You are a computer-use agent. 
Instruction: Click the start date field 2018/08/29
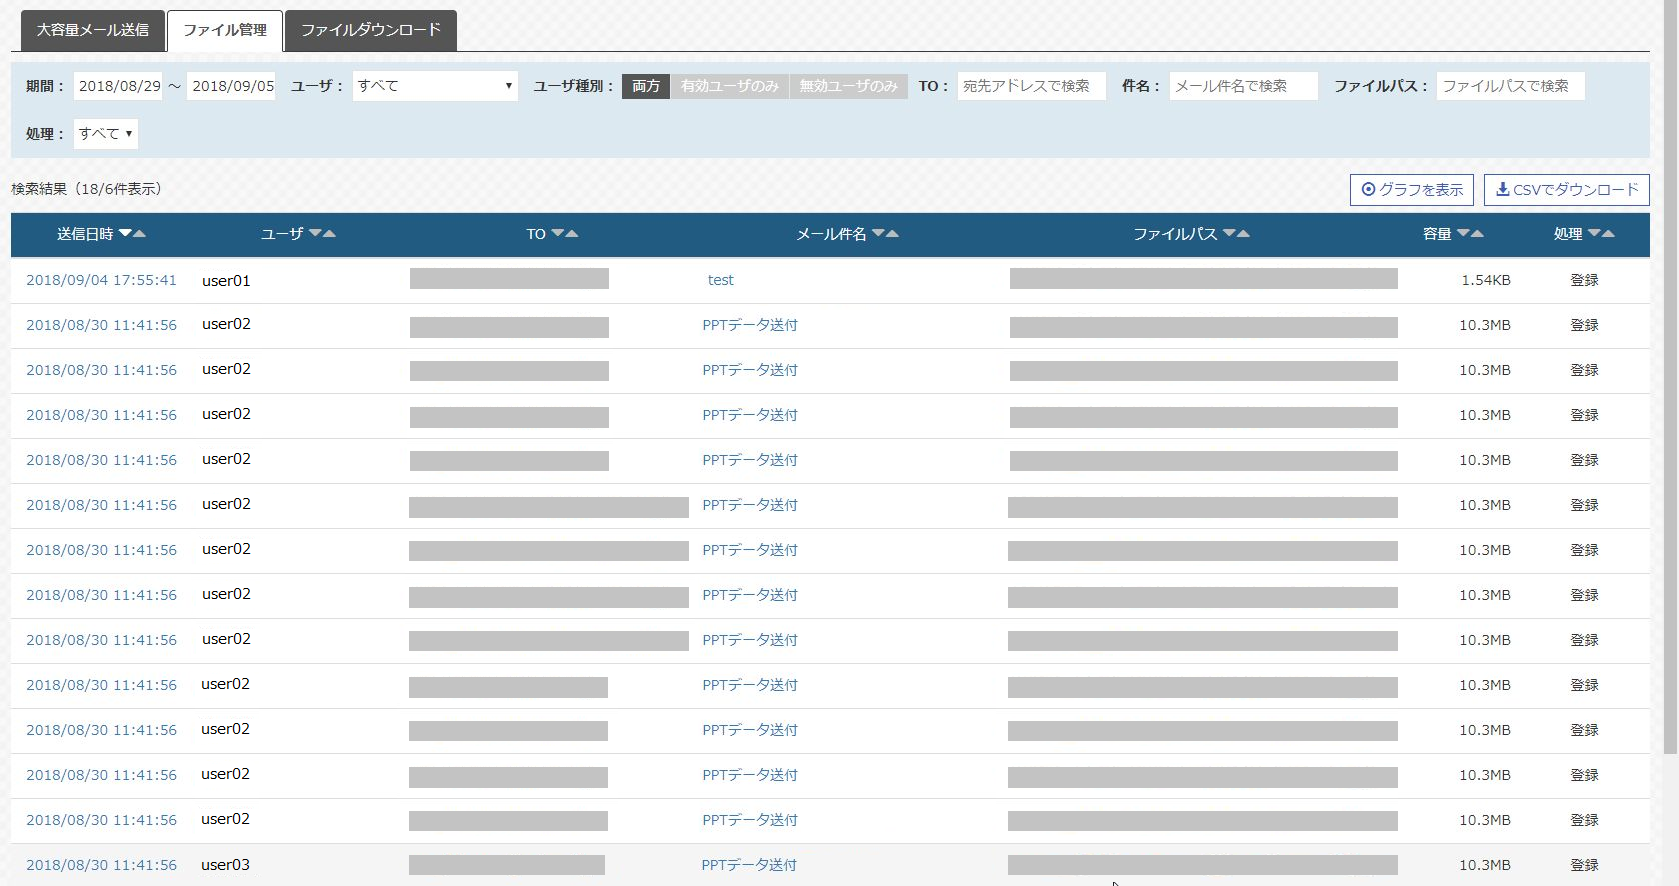tap(118, 86)
